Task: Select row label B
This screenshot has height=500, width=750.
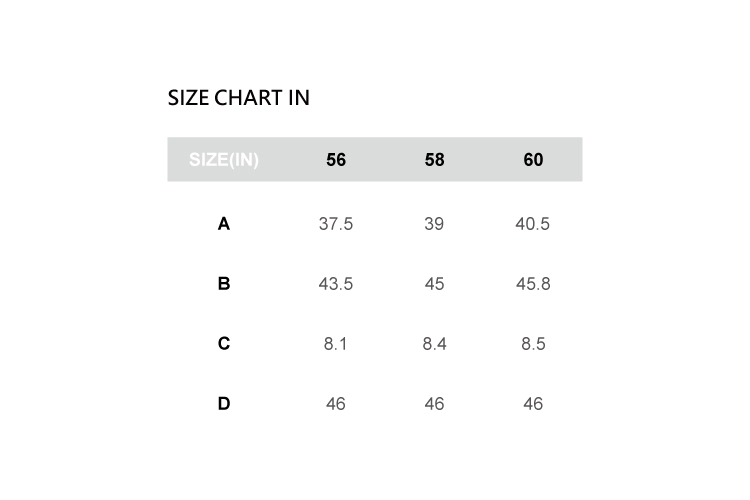Action: click(x=224, y=284)
